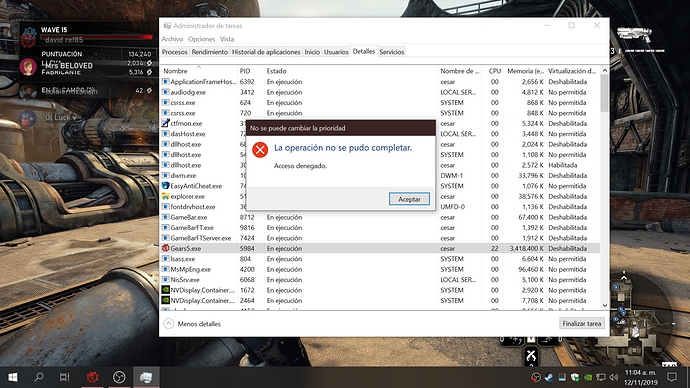The height and width of the screenshot is (388, 690).
Task: Switch to OBS Studio taskbar icon
Action: [x=119, y=377]
